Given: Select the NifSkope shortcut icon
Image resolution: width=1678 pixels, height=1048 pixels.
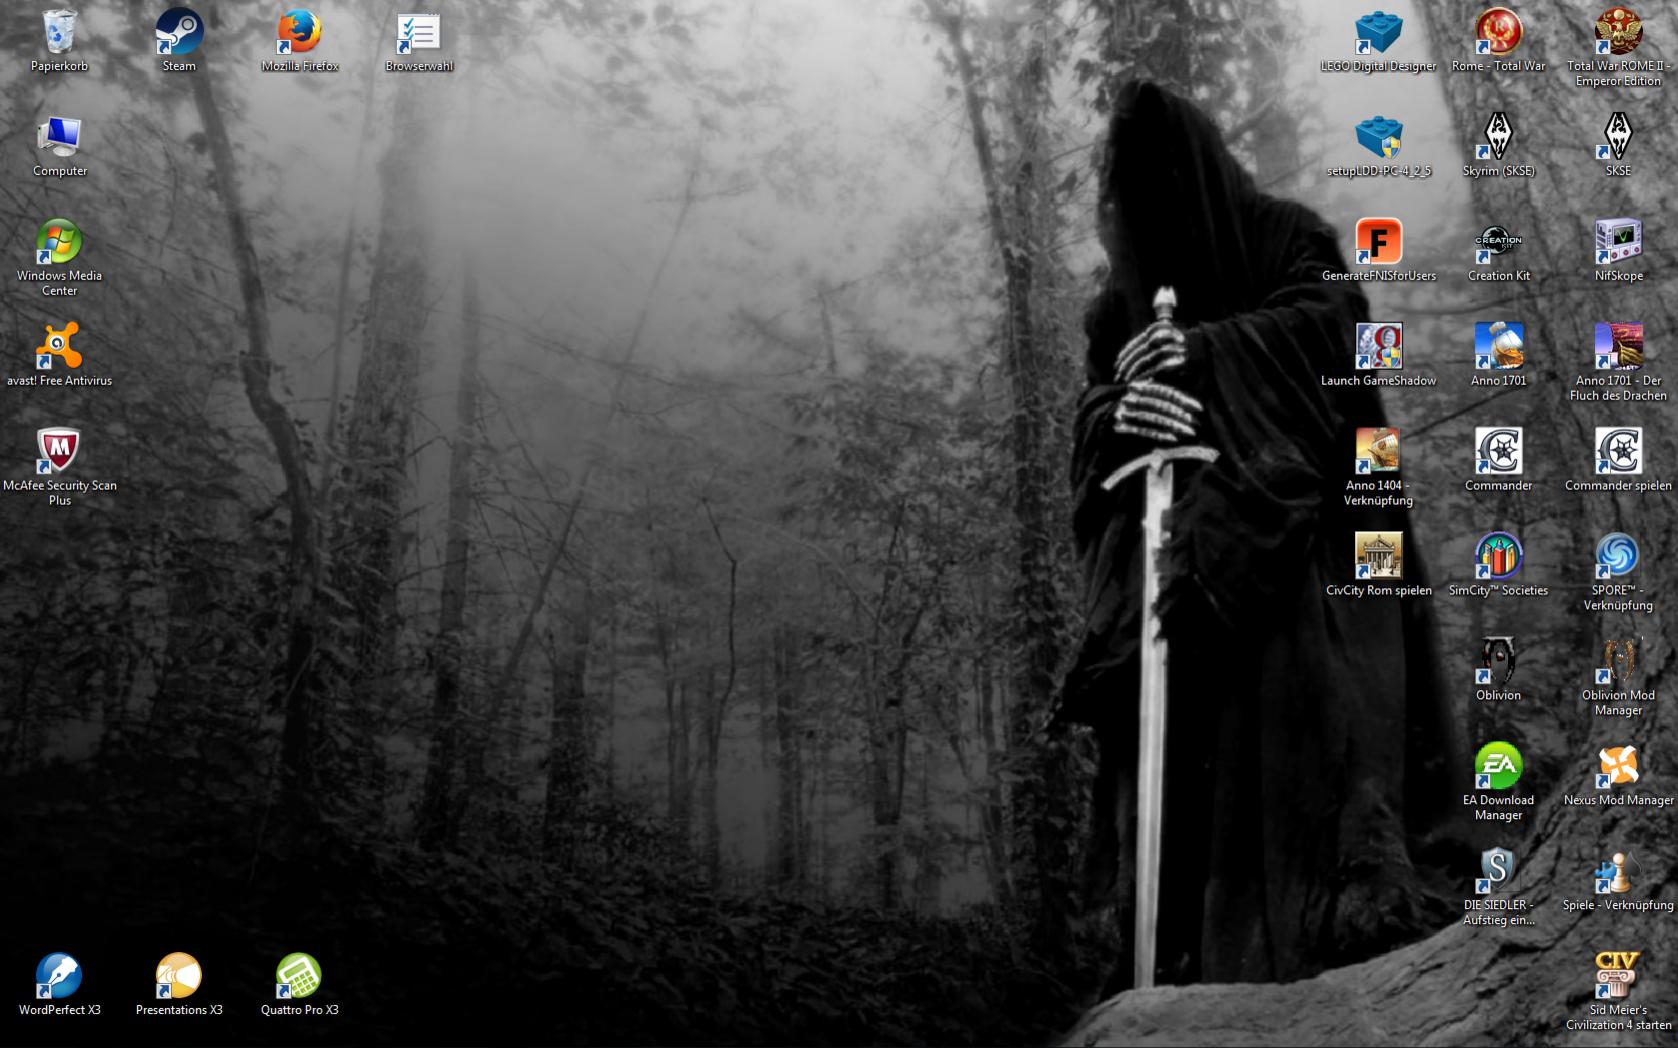Looking at the screenshot, I should (x=1618, y=243).
